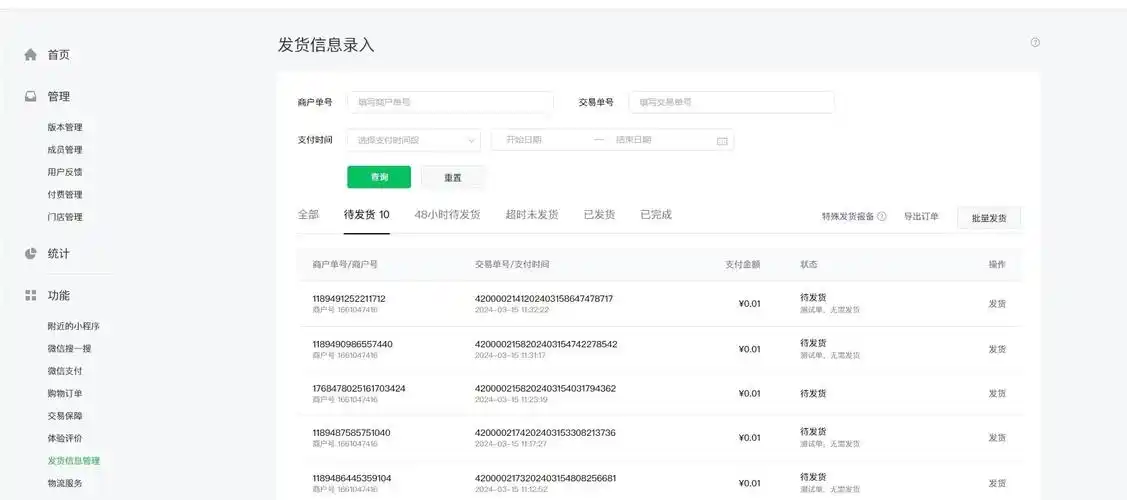Focus the 商户单号 input field

click(450, 102)
